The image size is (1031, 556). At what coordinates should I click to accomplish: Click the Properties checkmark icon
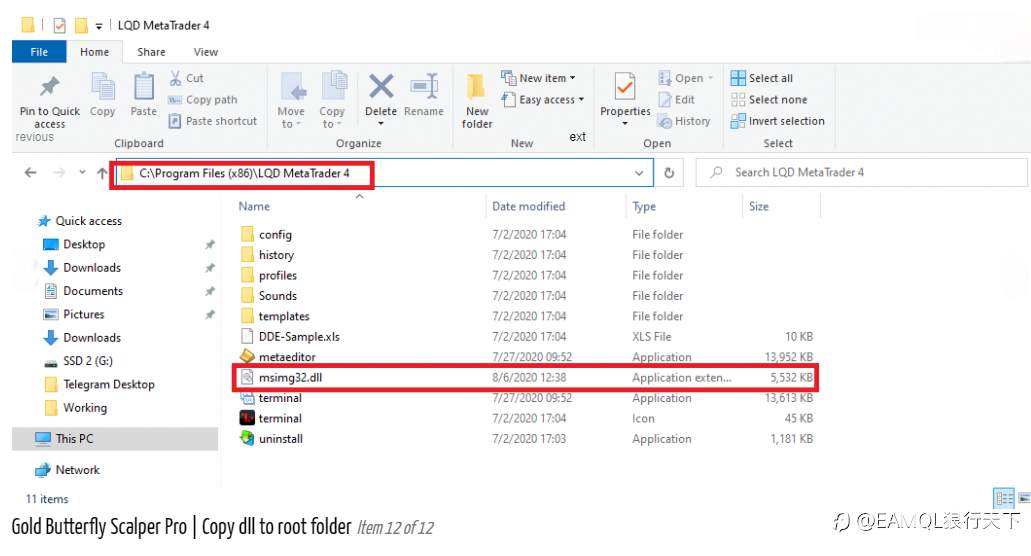[x=625, y=86]
